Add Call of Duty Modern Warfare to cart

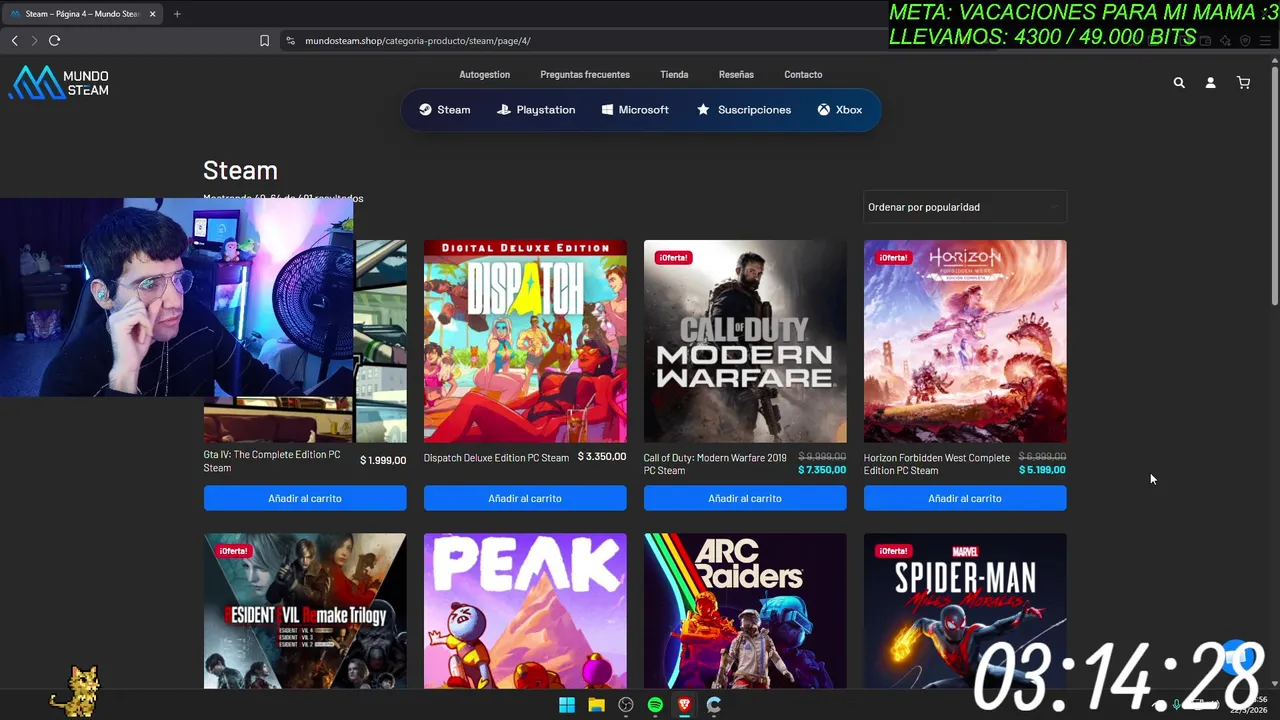(x=745, y=498)
